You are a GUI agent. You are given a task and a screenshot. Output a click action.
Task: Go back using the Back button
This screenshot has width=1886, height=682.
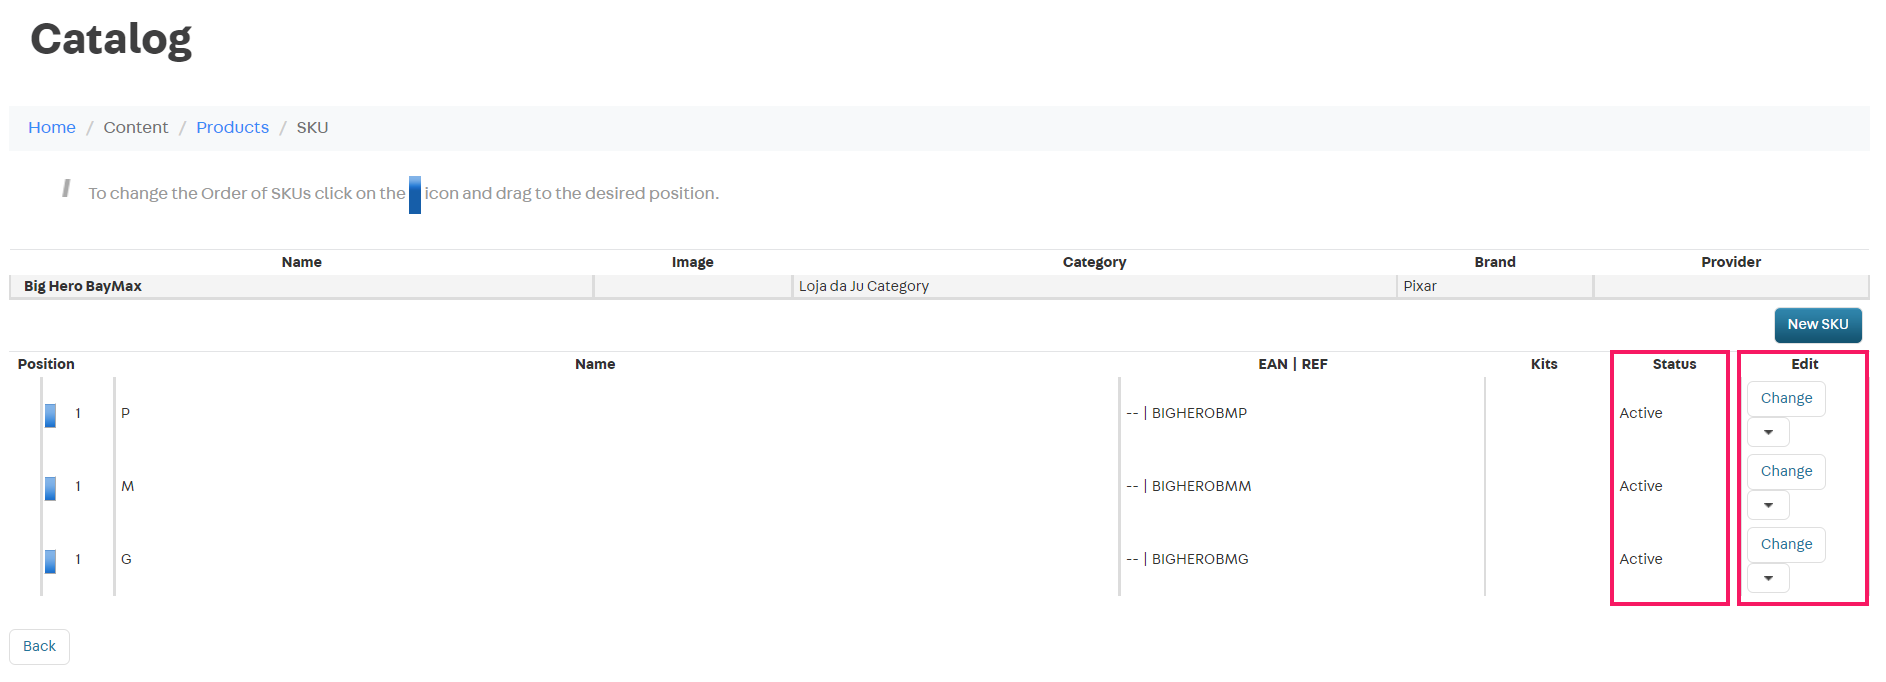(39, 646)
